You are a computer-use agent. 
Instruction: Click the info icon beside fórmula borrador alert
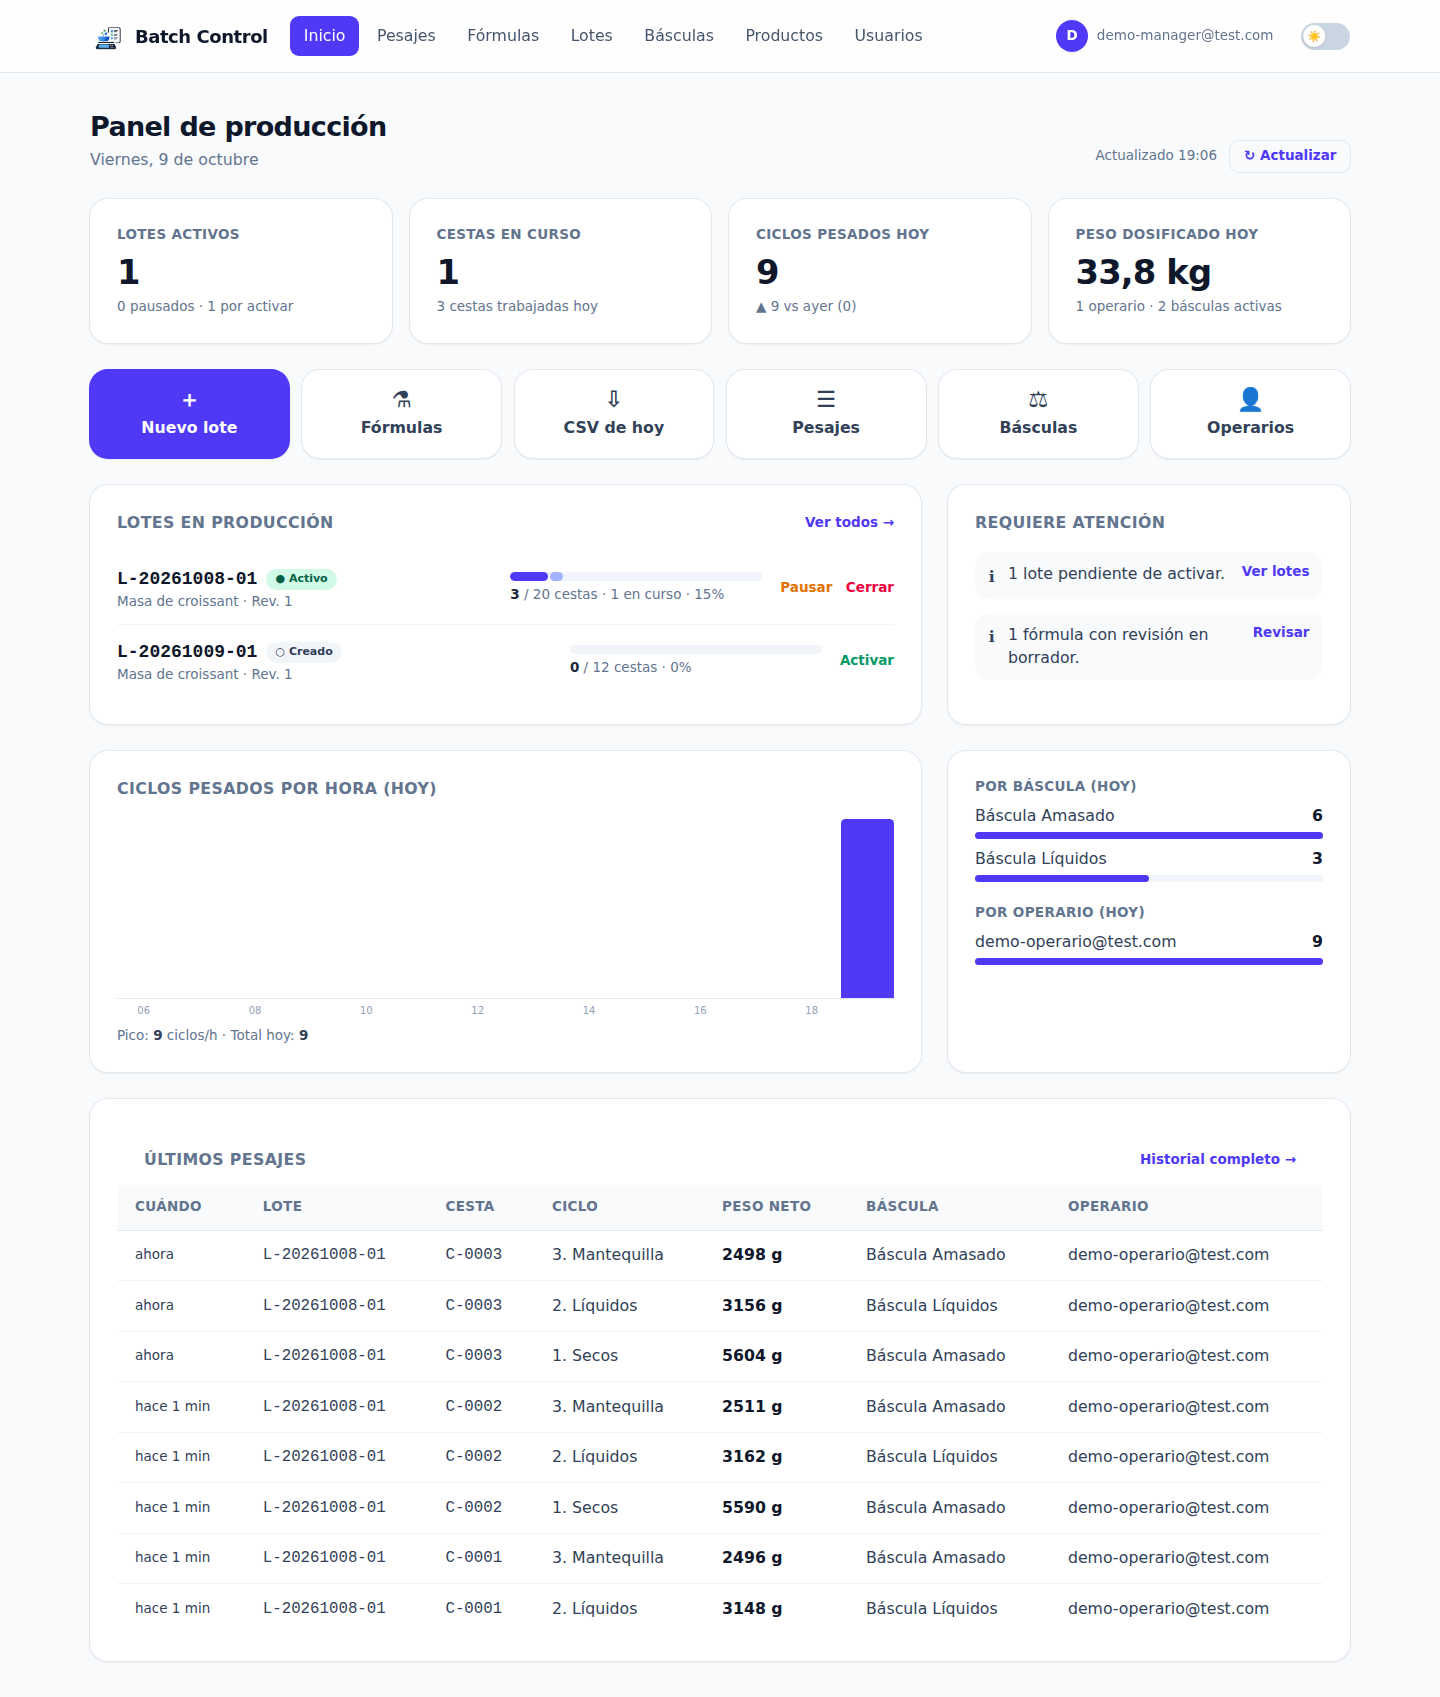point(991,635)
